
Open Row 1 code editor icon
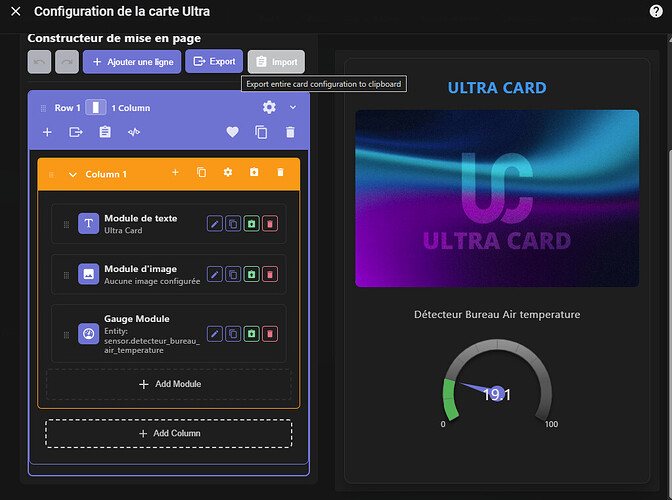click(x=134, y=132)
